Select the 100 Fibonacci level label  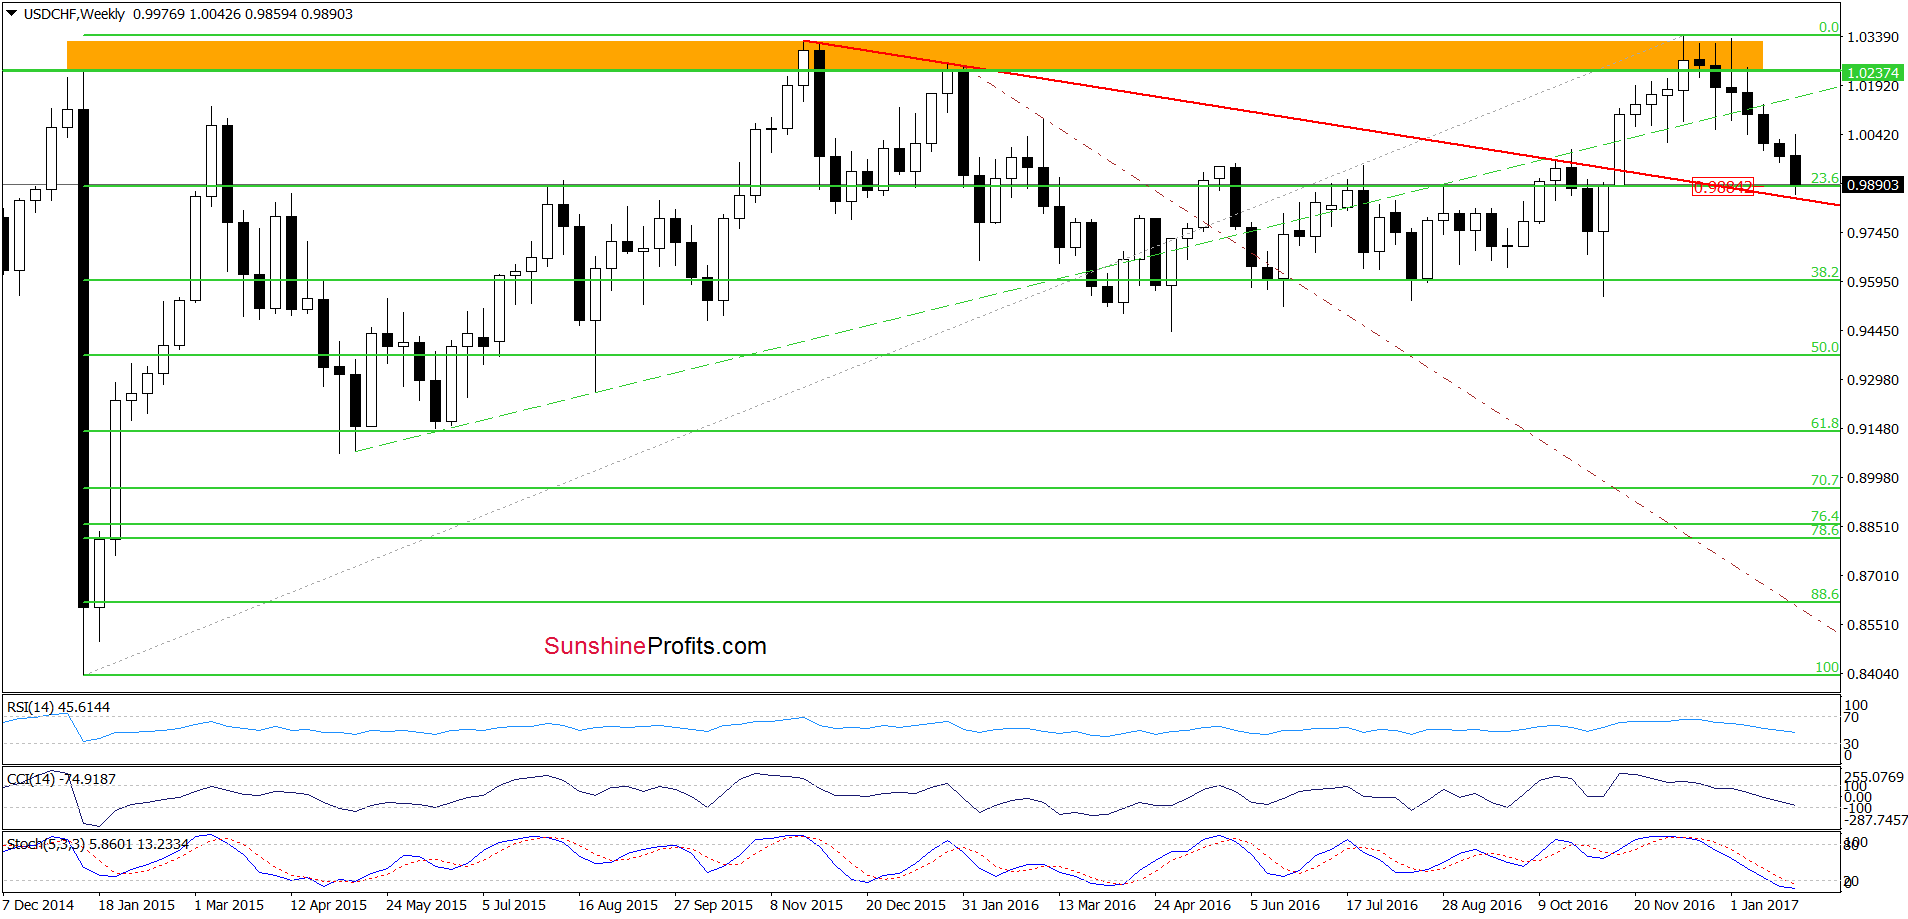pyautogui.click(x=1827, y=667)
